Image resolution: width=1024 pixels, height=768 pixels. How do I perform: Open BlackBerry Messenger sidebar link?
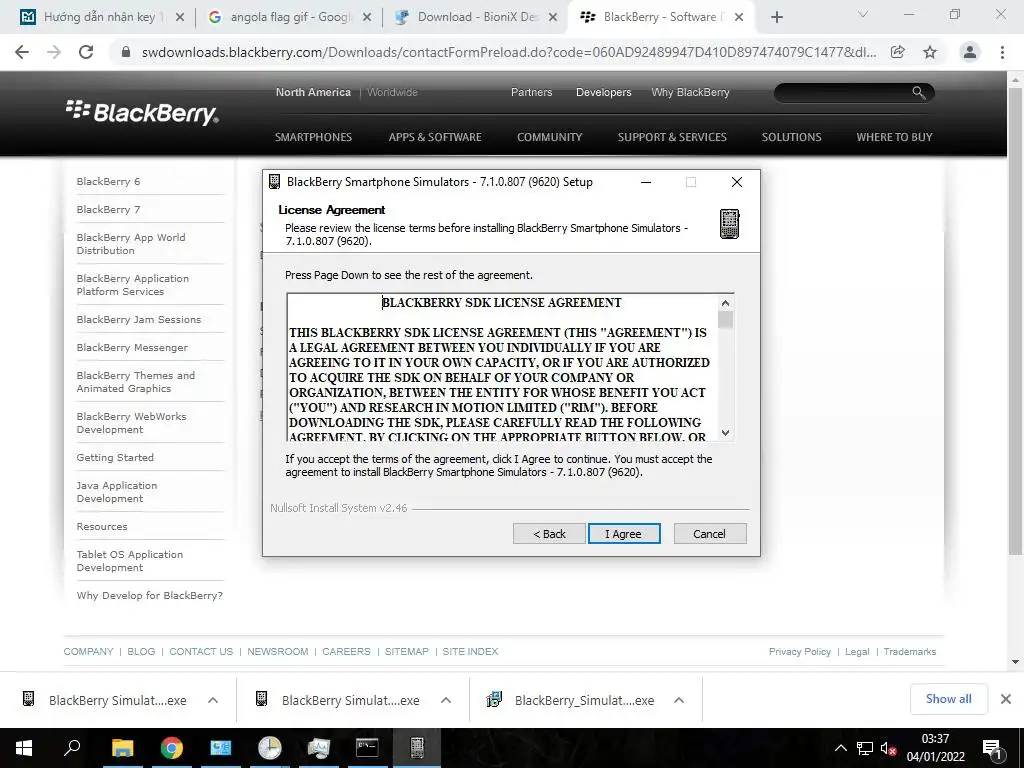[x=132, y=347]
